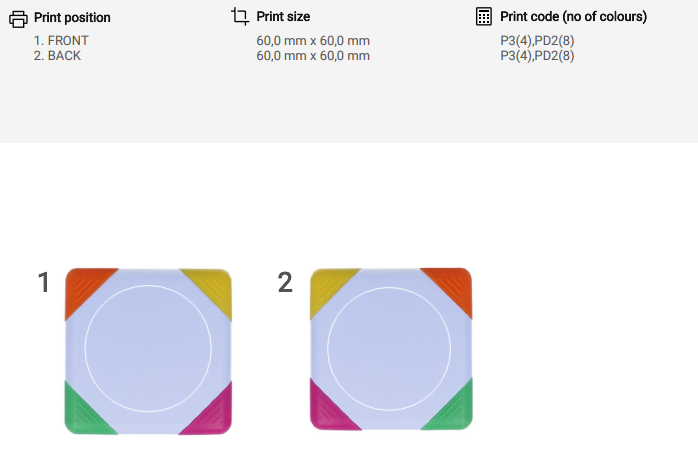The height and width of the screenshot is (470, 698).
Task: Click the crop icon beside Print size
Action: 239,16
